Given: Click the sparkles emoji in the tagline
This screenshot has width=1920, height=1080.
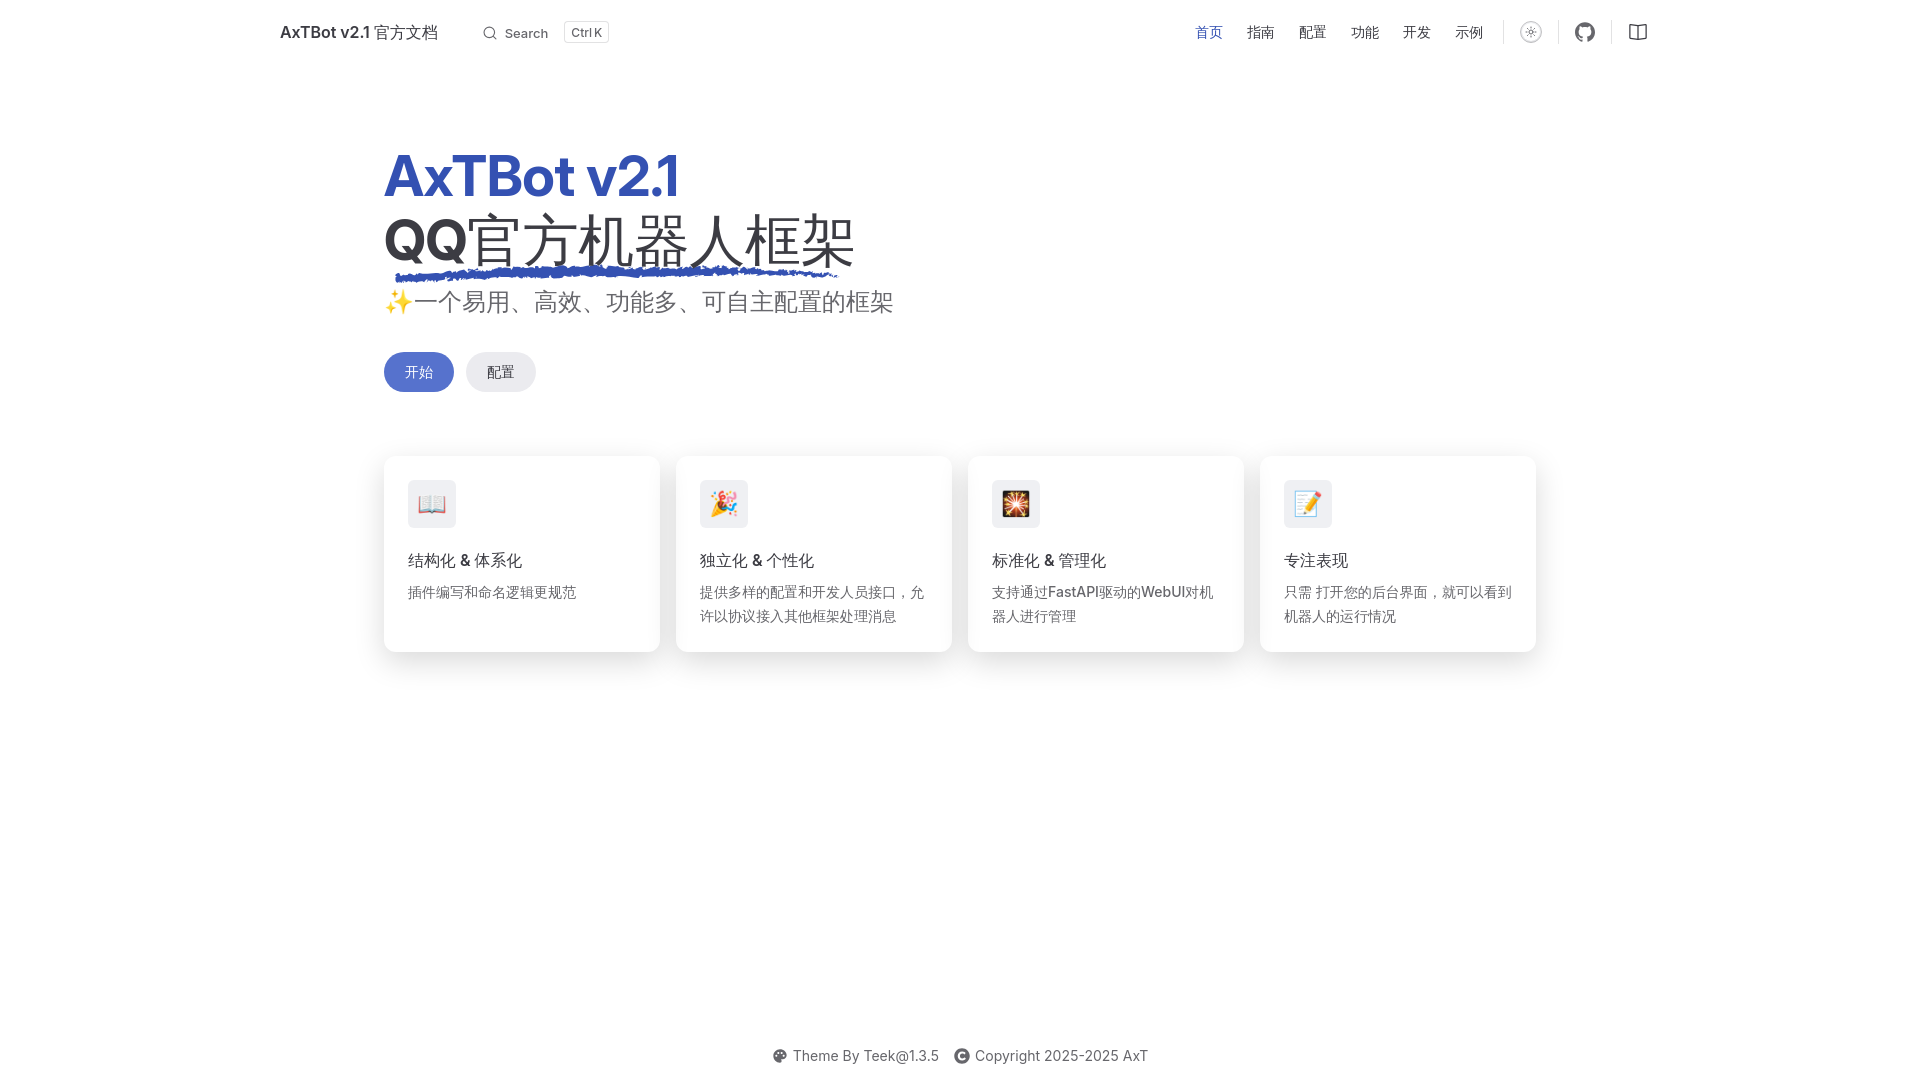Looking at the screenshot, I should point(398,302).
